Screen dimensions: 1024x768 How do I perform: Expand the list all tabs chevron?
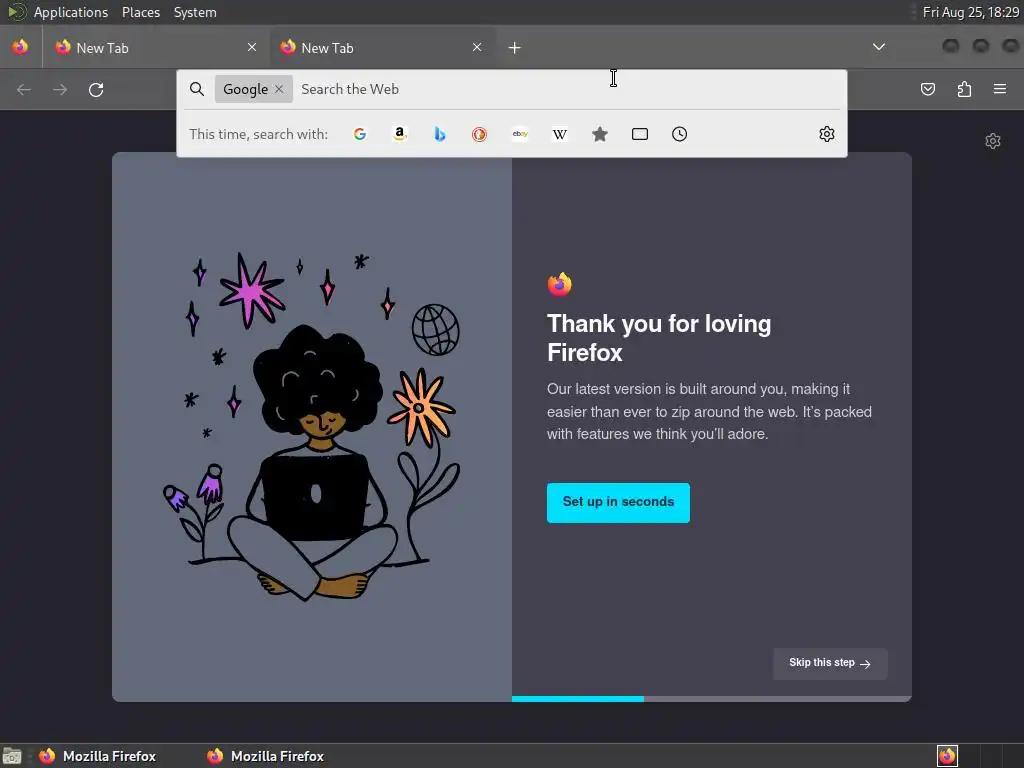click(879, 47)
